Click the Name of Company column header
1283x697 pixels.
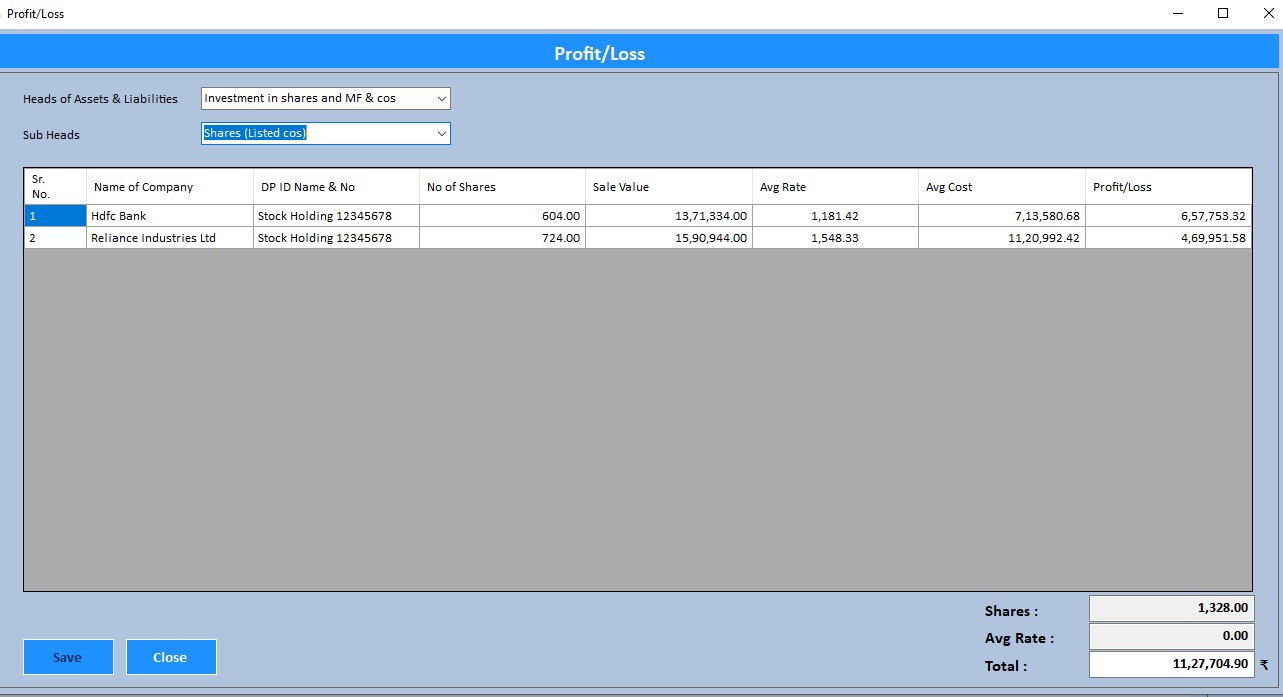pyautogui.click(x=169, y=187)
